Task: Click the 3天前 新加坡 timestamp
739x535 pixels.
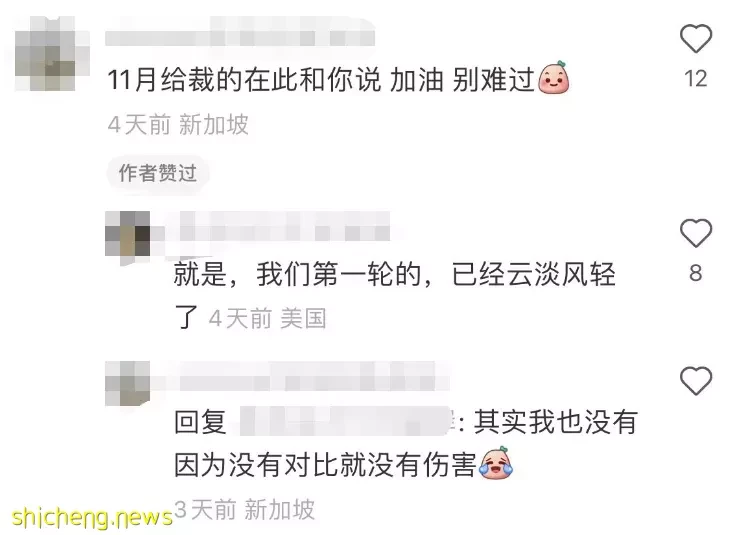Action: click(244, 510)
